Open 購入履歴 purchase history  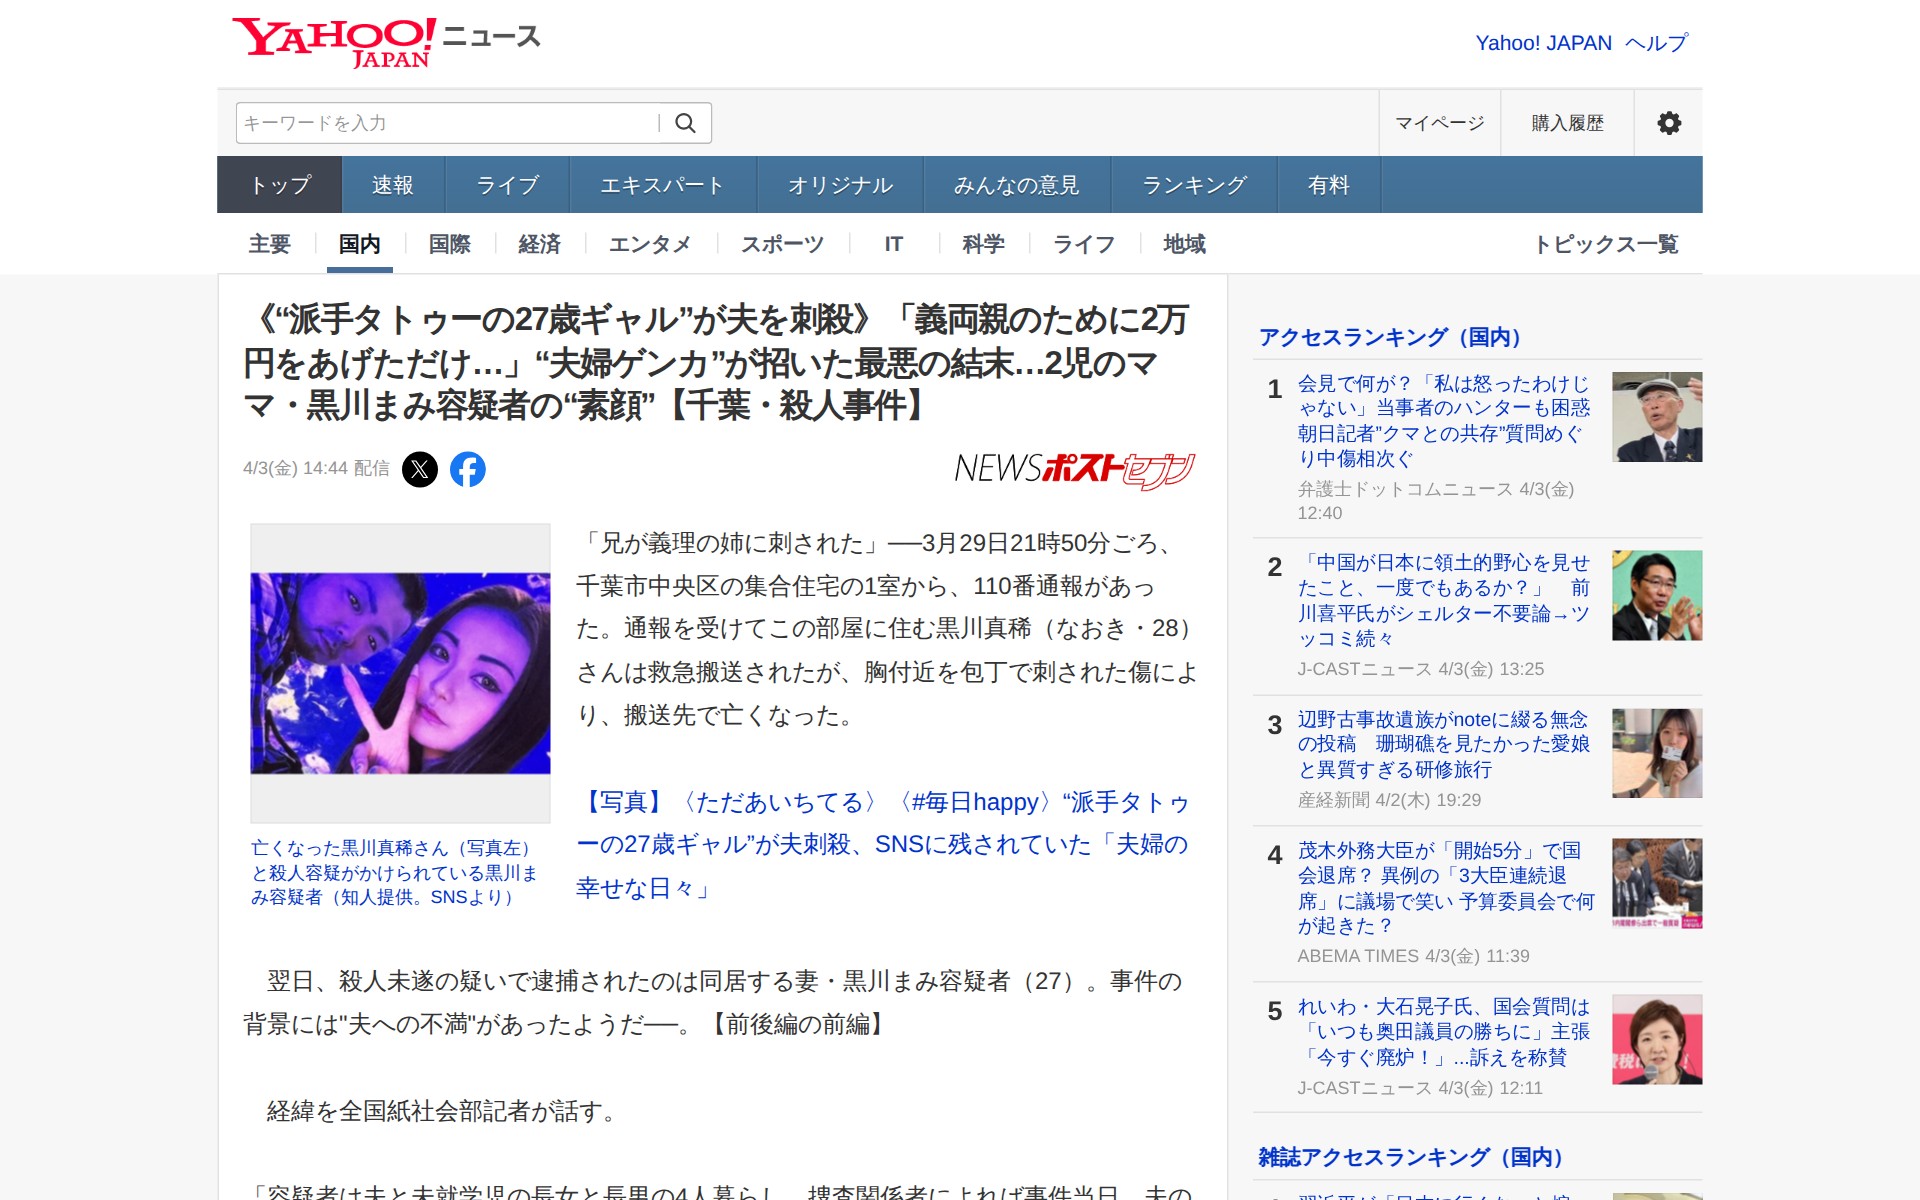[x=1567, y=123]
